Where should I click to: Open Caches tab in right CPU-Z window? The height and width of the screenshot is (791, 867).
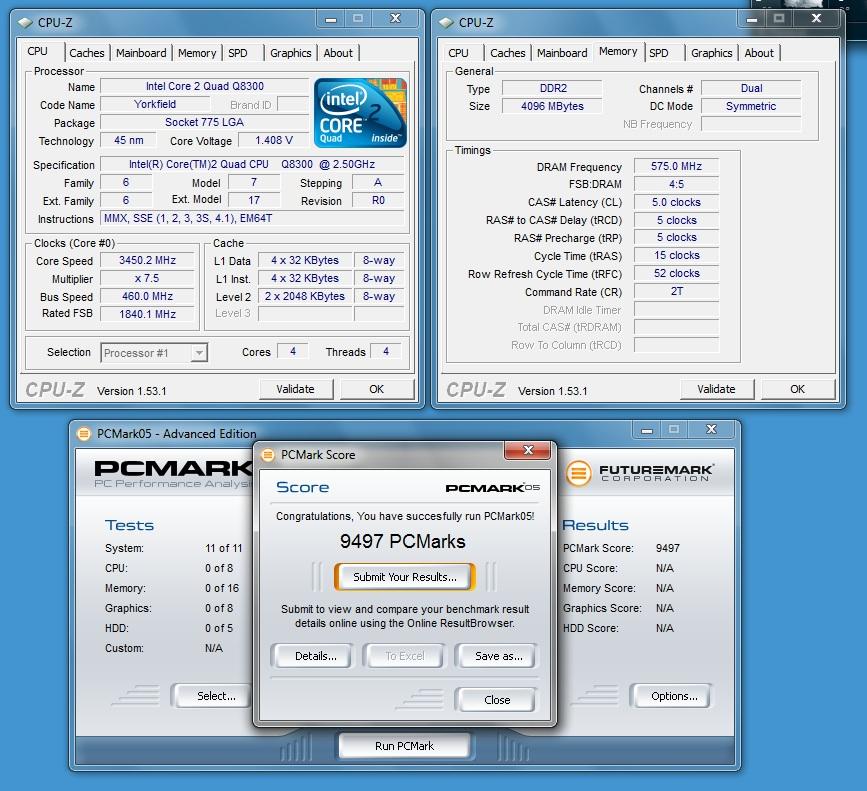coord(508,53)
